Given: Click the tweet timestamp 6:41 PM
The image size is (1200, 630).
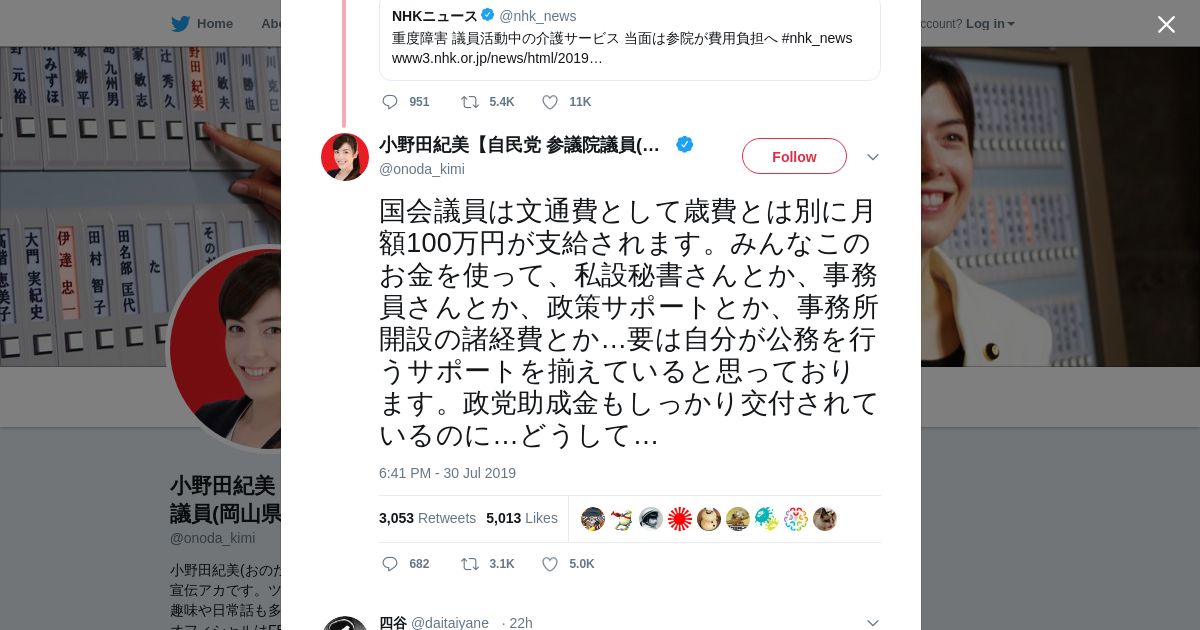Looking at the screenshot, I should click(x=447, y=473).
